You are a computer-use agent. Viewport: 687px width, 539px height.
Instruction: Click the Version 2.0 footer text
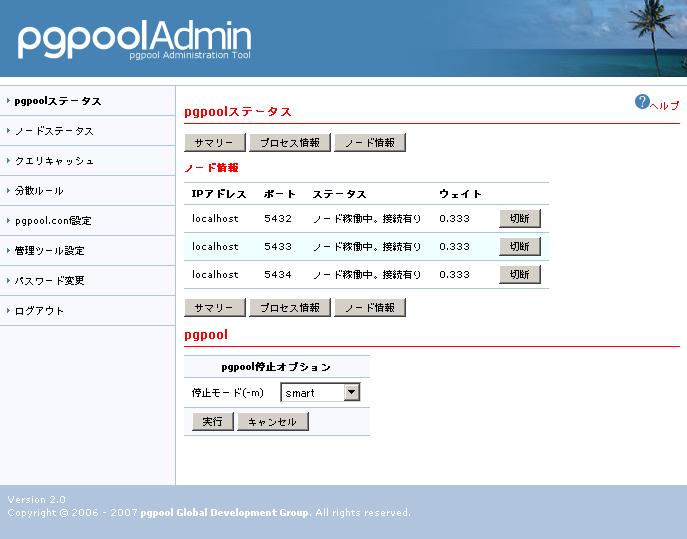[37, 500]
